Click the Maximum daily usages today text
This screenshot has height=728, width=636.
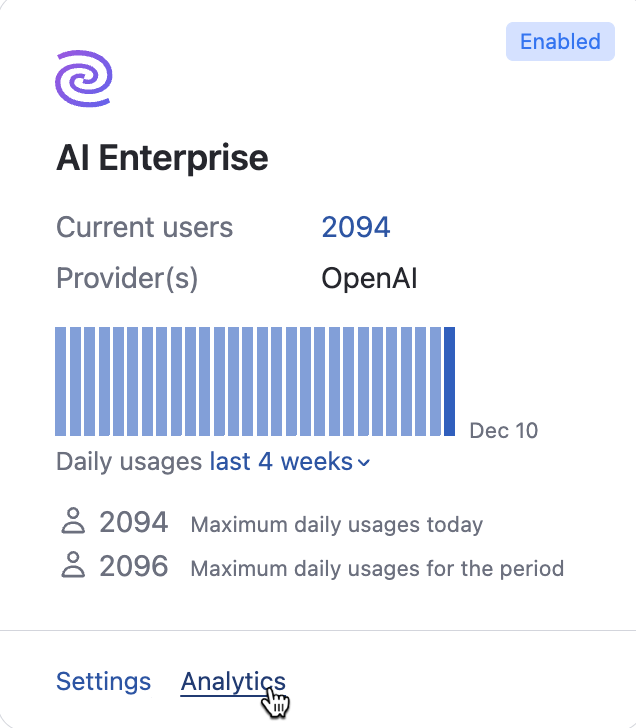(336, 524)
